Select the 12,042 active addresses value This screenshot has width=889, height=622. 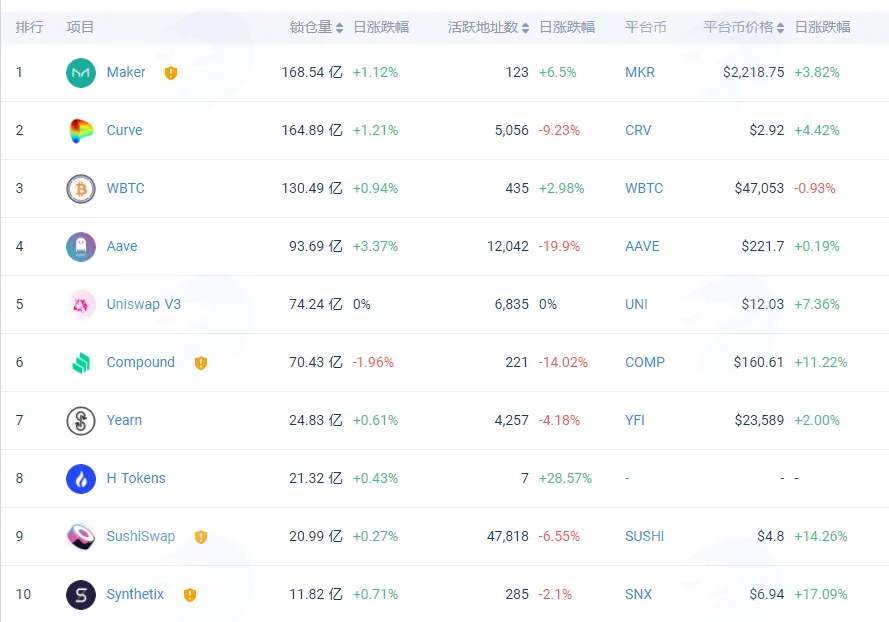(507, 247)
